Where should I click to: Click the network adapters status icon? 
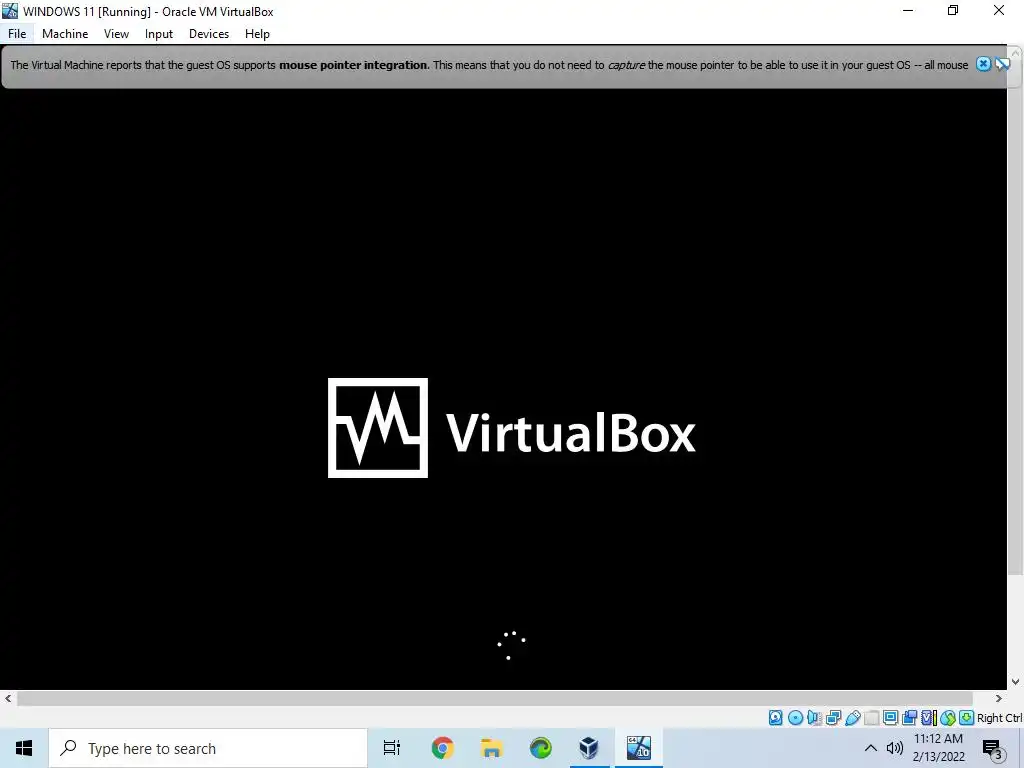(x=833, y=718)
